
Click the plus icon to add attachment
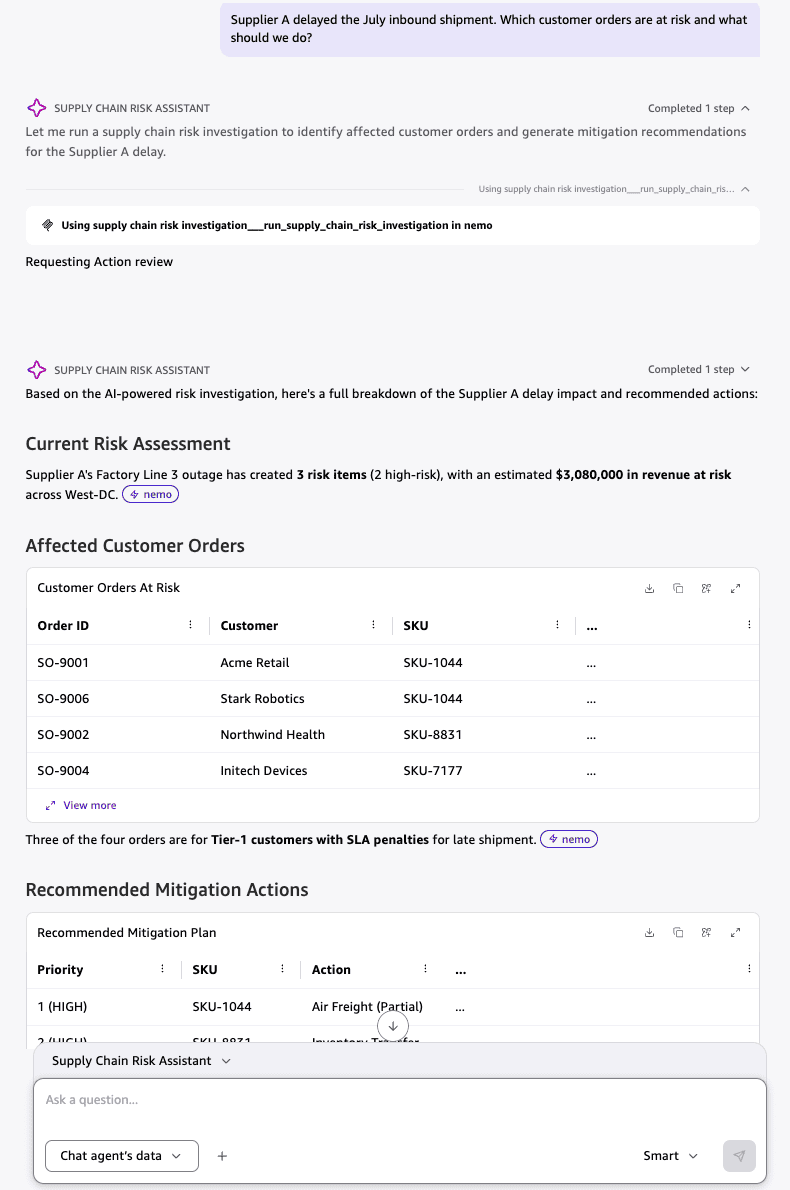click(x=222, y=1156)
